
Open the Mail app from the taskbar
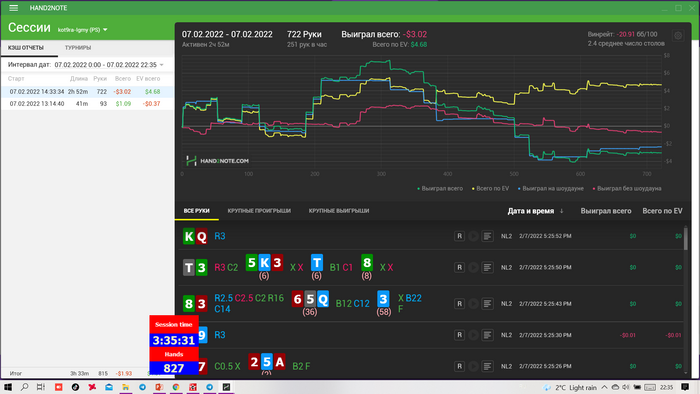coord(109,387)
